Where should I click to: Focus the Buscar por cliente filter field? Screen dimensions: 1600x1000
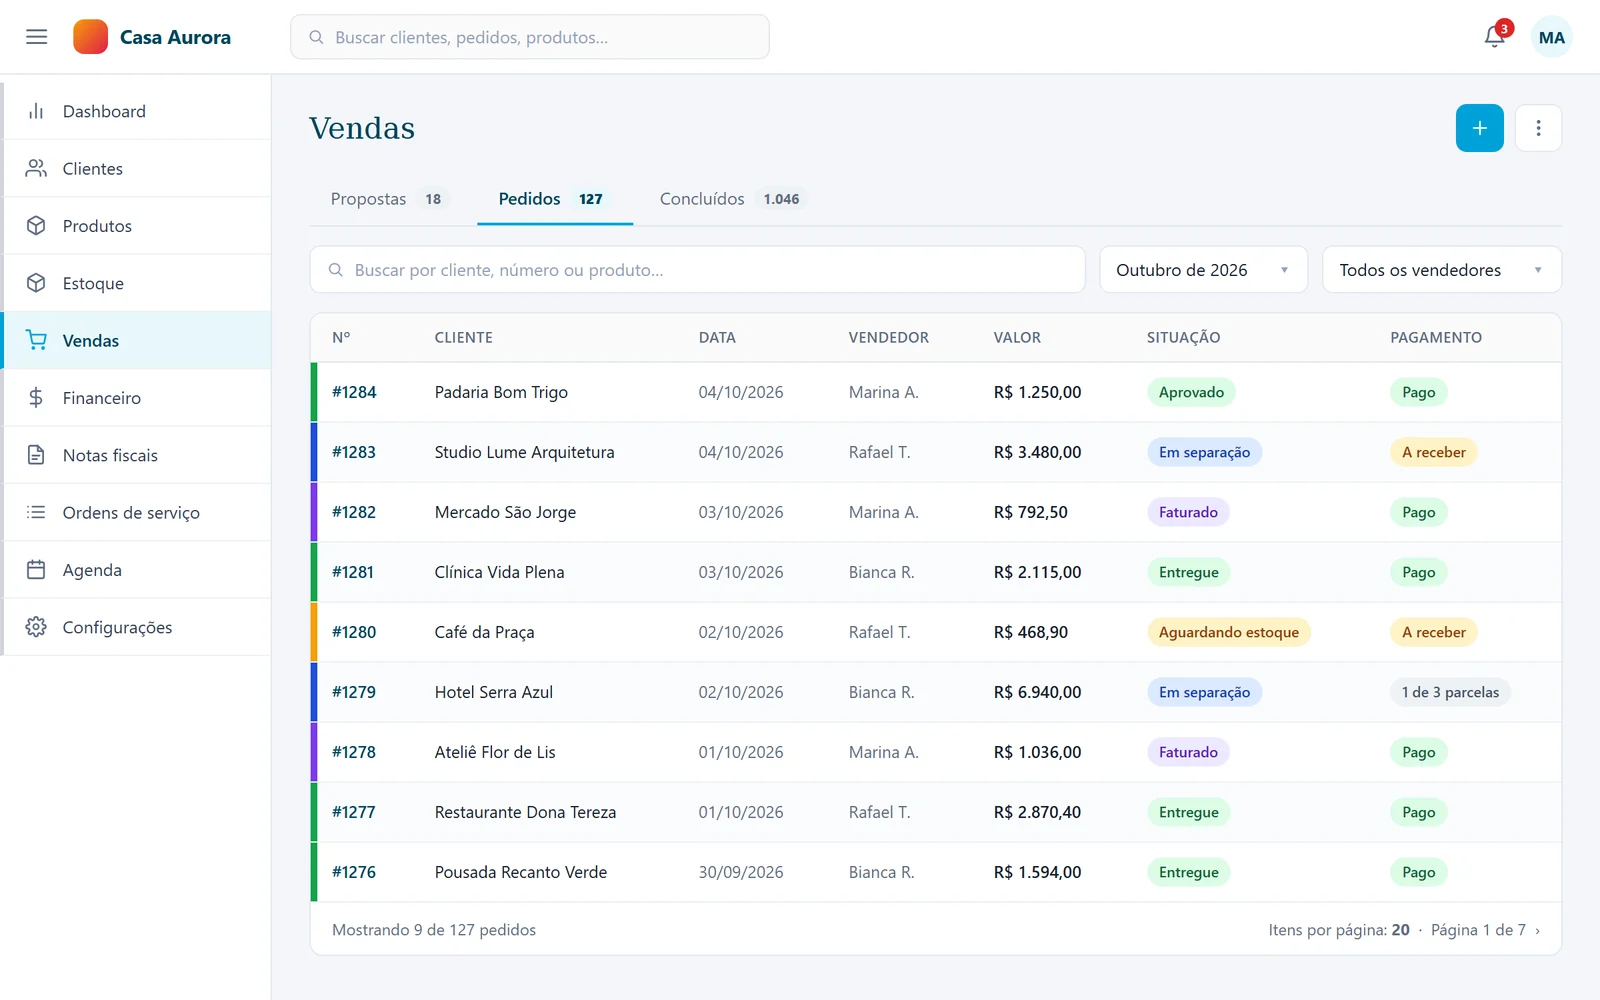point(697,270)
